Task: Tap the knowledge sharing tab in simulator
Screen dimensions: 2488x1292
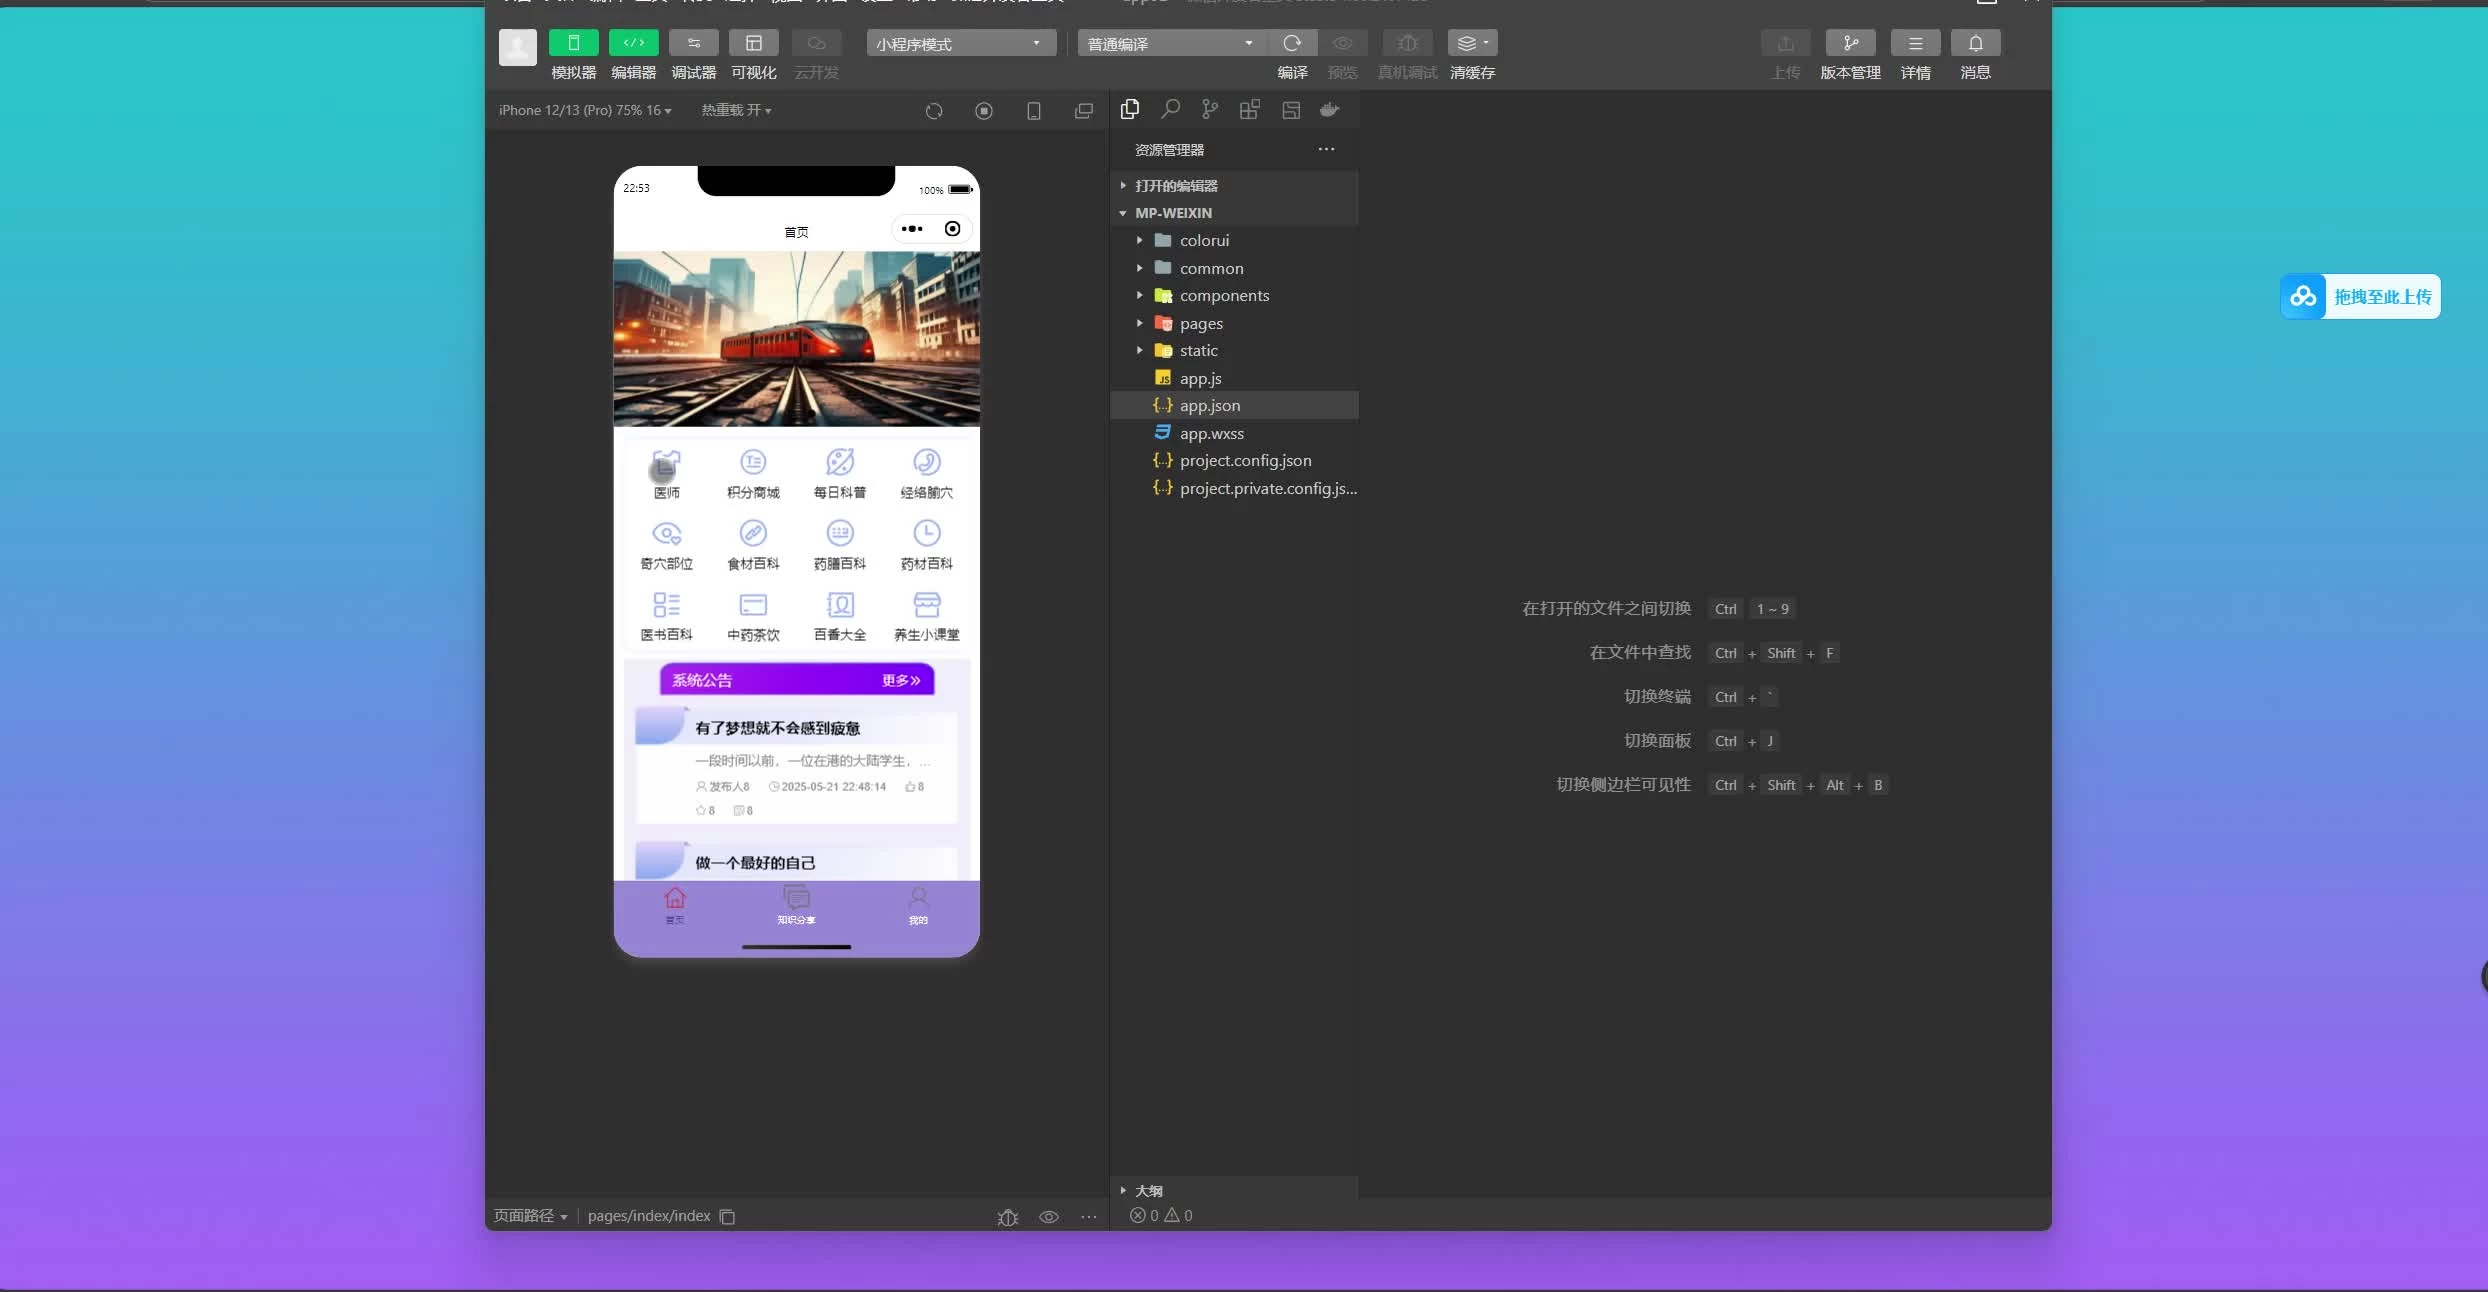Action: (796, 904)
